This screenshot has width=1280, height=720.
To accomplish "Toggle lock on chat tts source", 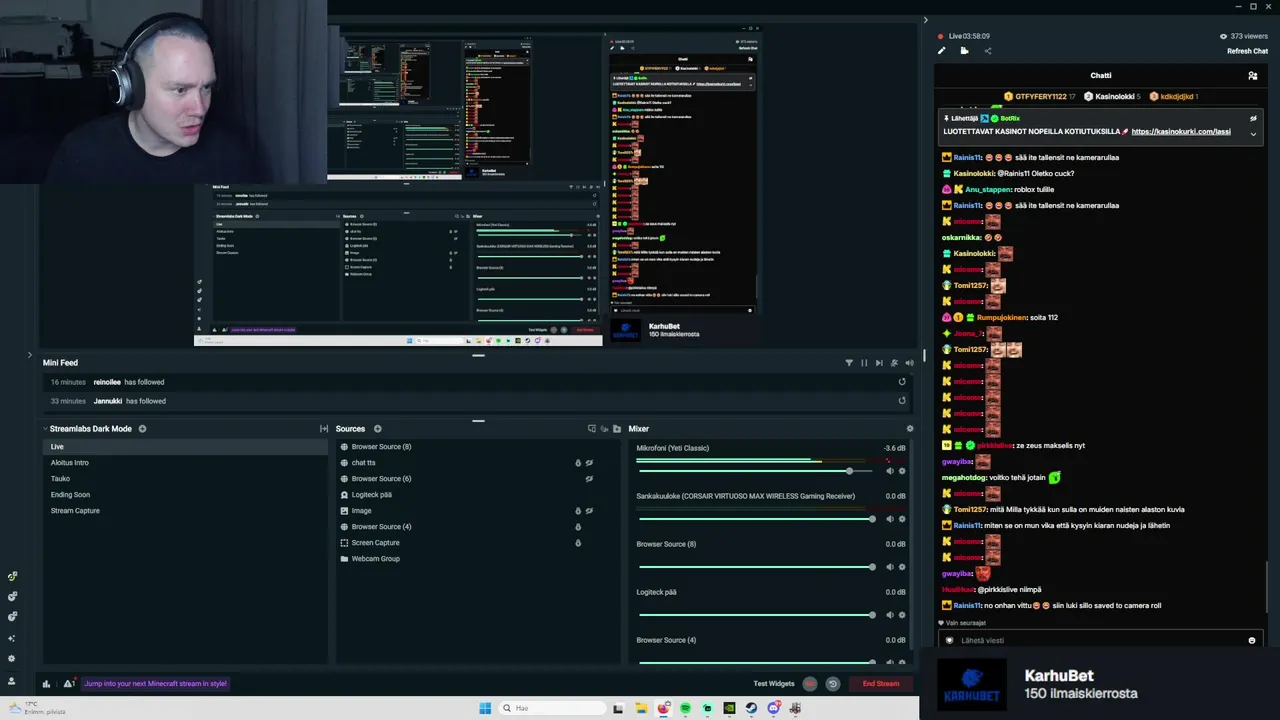I will coord(578,463).
